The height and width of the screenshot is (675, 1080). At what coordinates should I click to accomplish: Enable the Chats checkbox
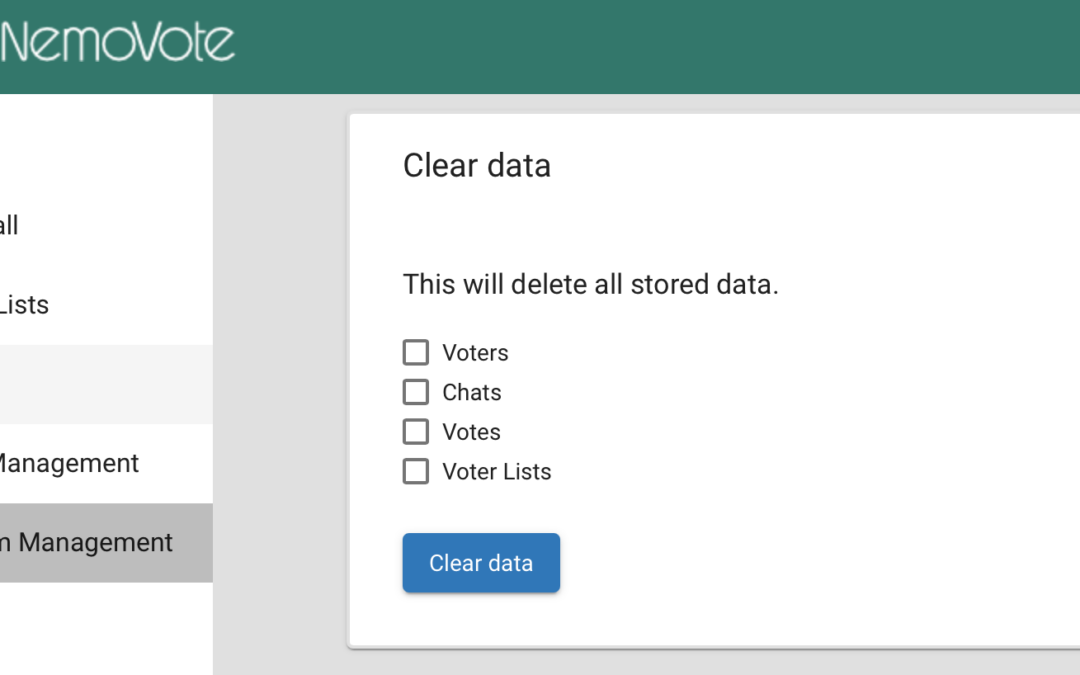(416, 392)
